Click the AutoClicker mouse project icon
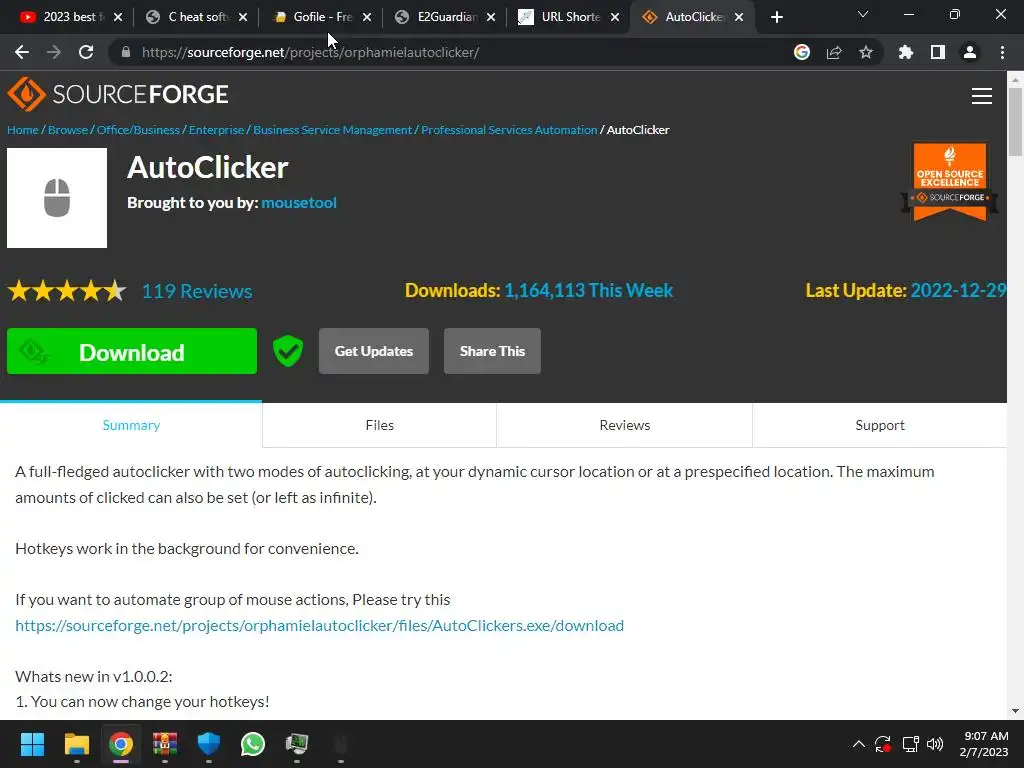Screen dimensions: 1024x768 coord(57,198)
